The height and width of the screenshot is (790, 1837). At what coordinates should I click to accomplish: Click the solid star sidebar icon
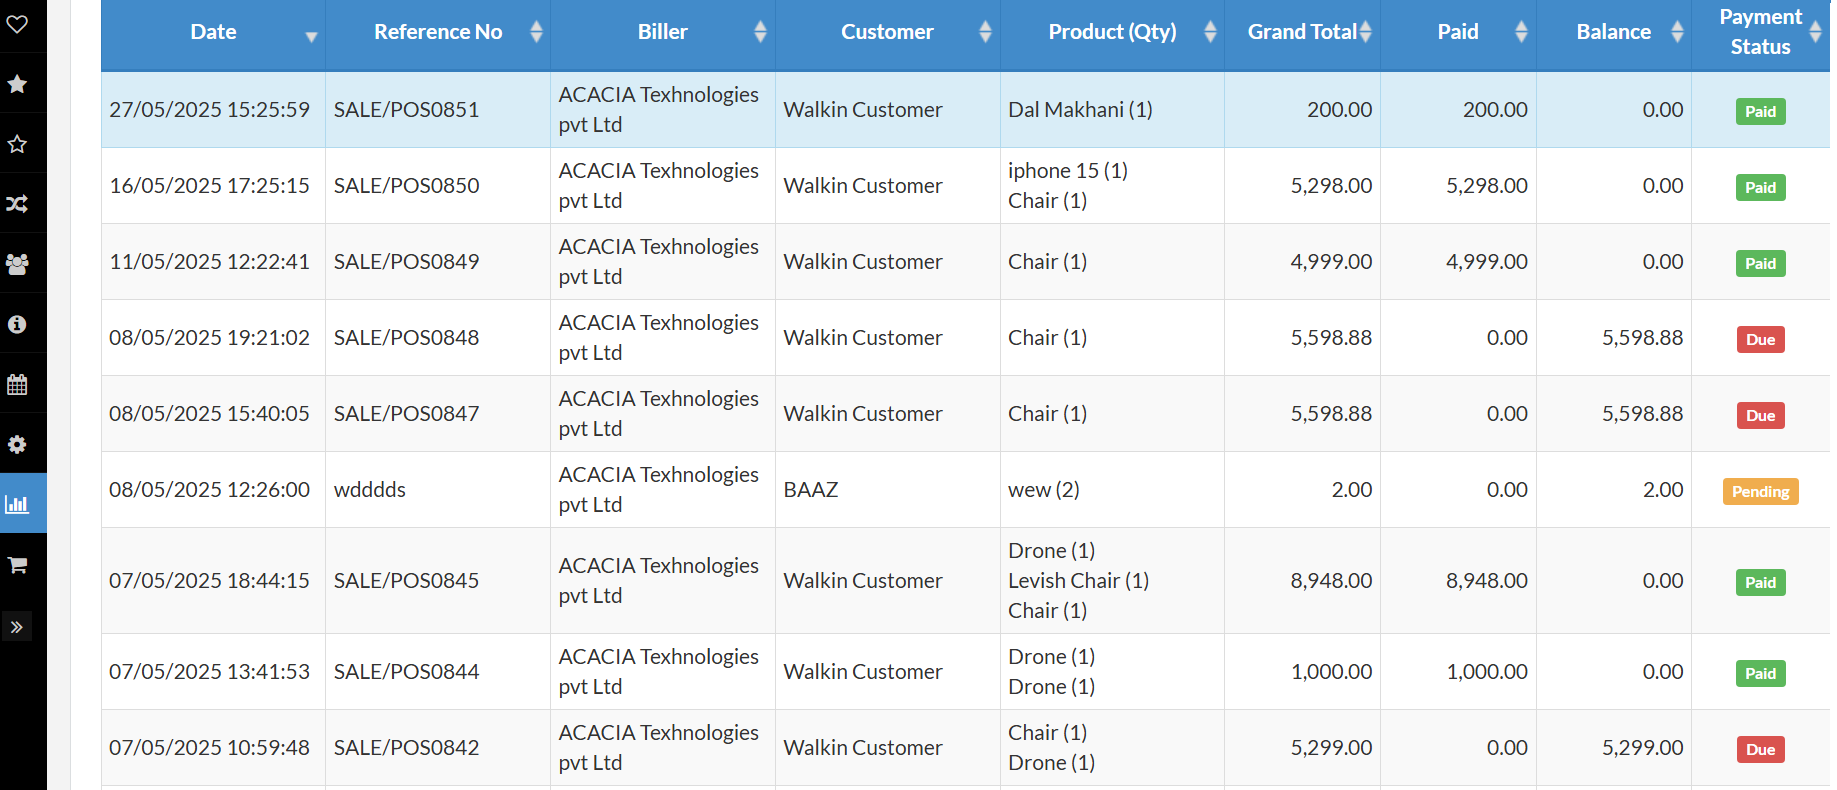(x=17, y=84)
